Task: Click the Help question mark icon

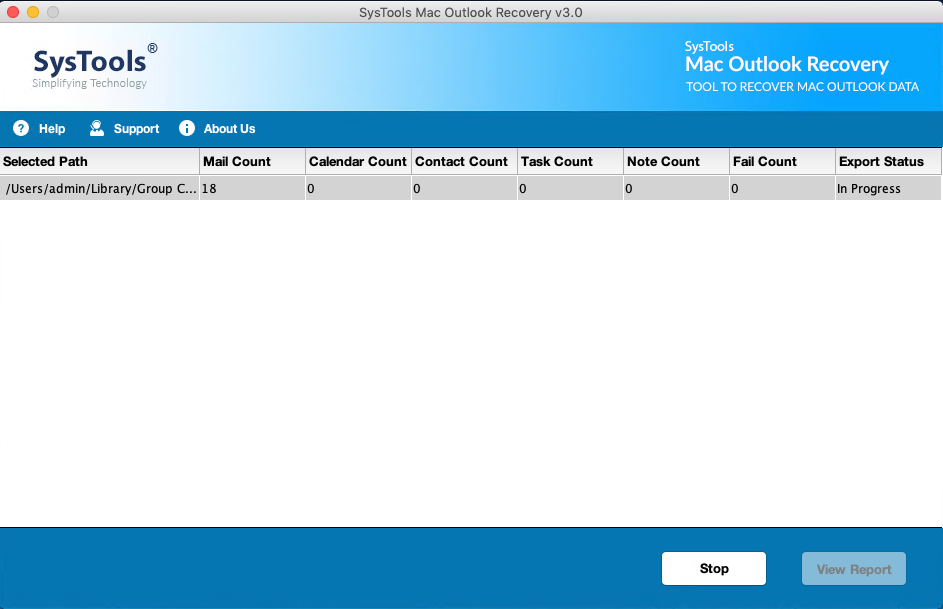Action: point(21,128)
